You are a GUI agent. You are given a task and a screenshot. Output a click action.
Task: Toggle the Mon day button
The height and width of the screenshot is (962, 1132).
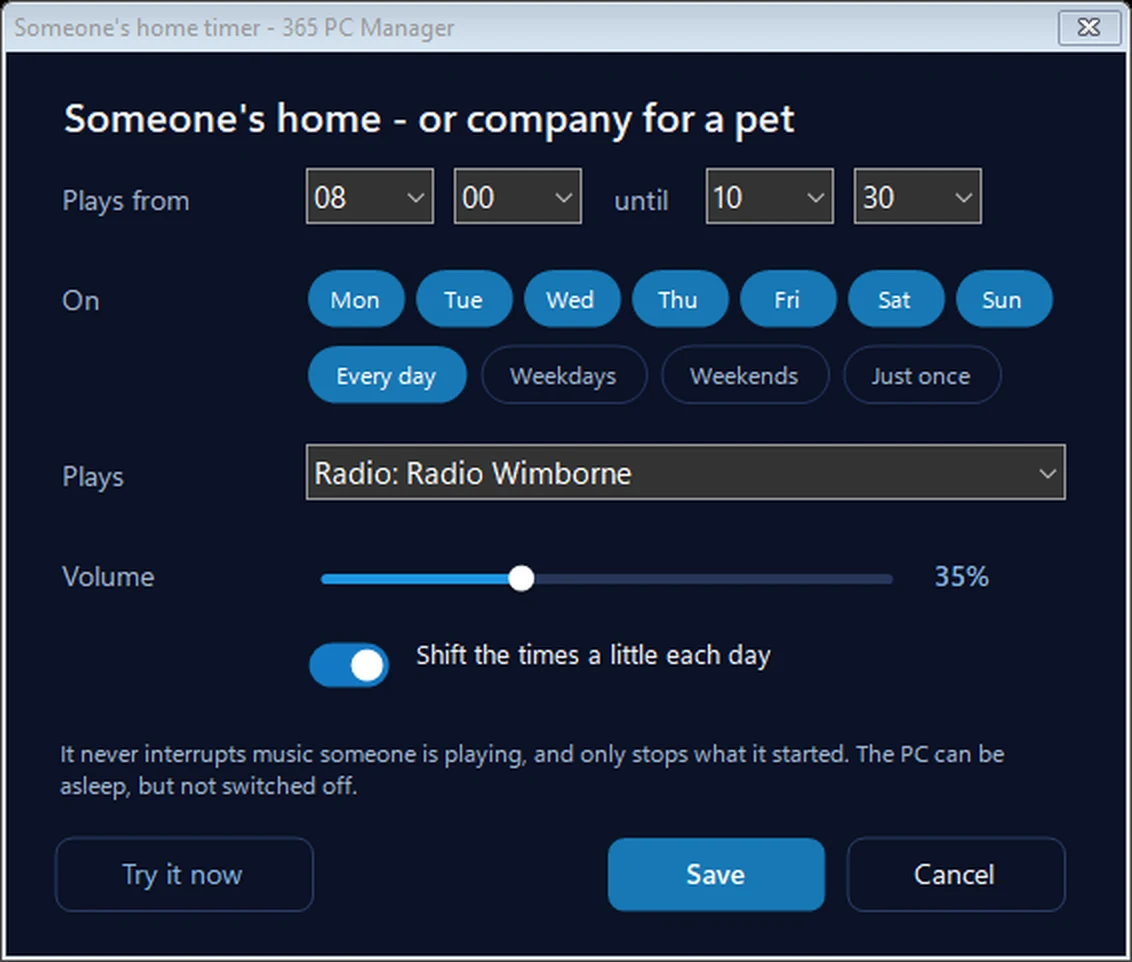[356, 299]
